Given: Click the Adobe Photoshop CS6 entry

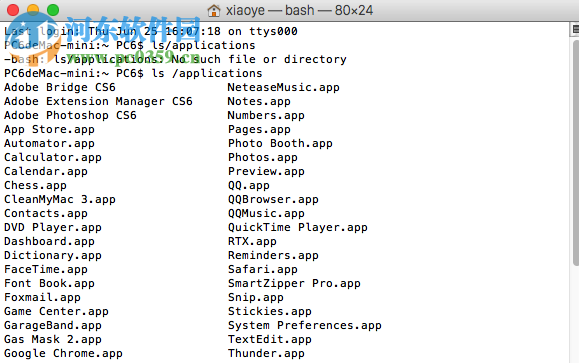Looking at the screenshot, I should pyautogui.click(x=70, y=115).
